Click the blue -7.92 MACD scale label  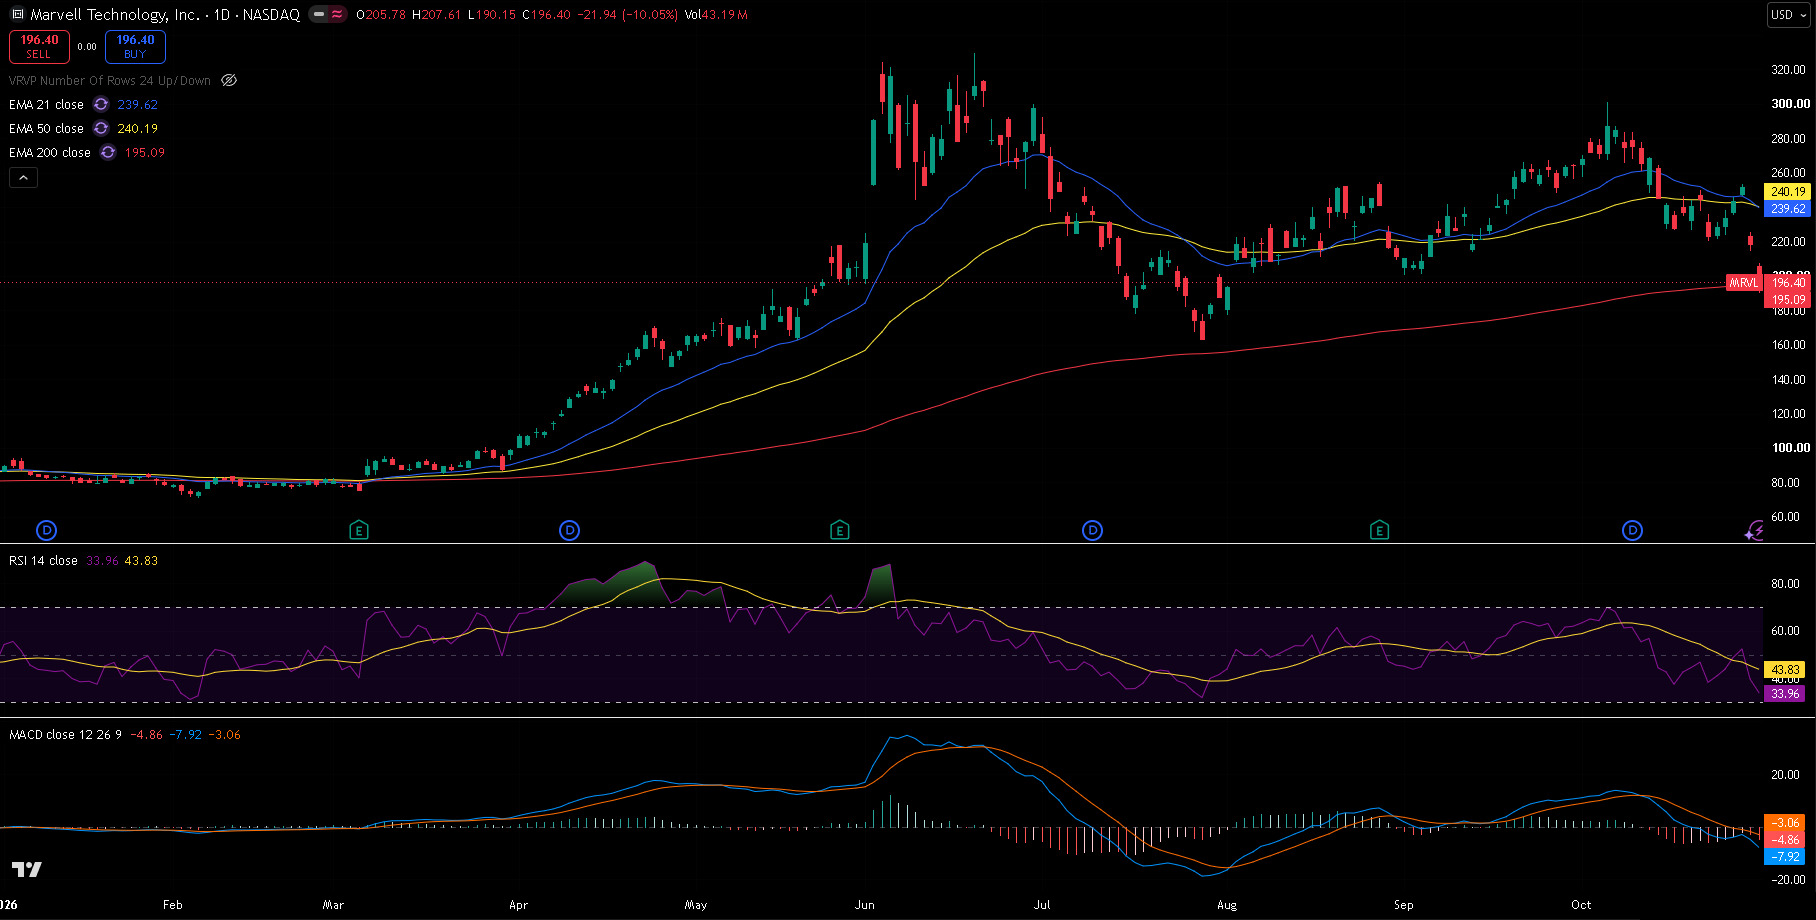(1785, 857)
